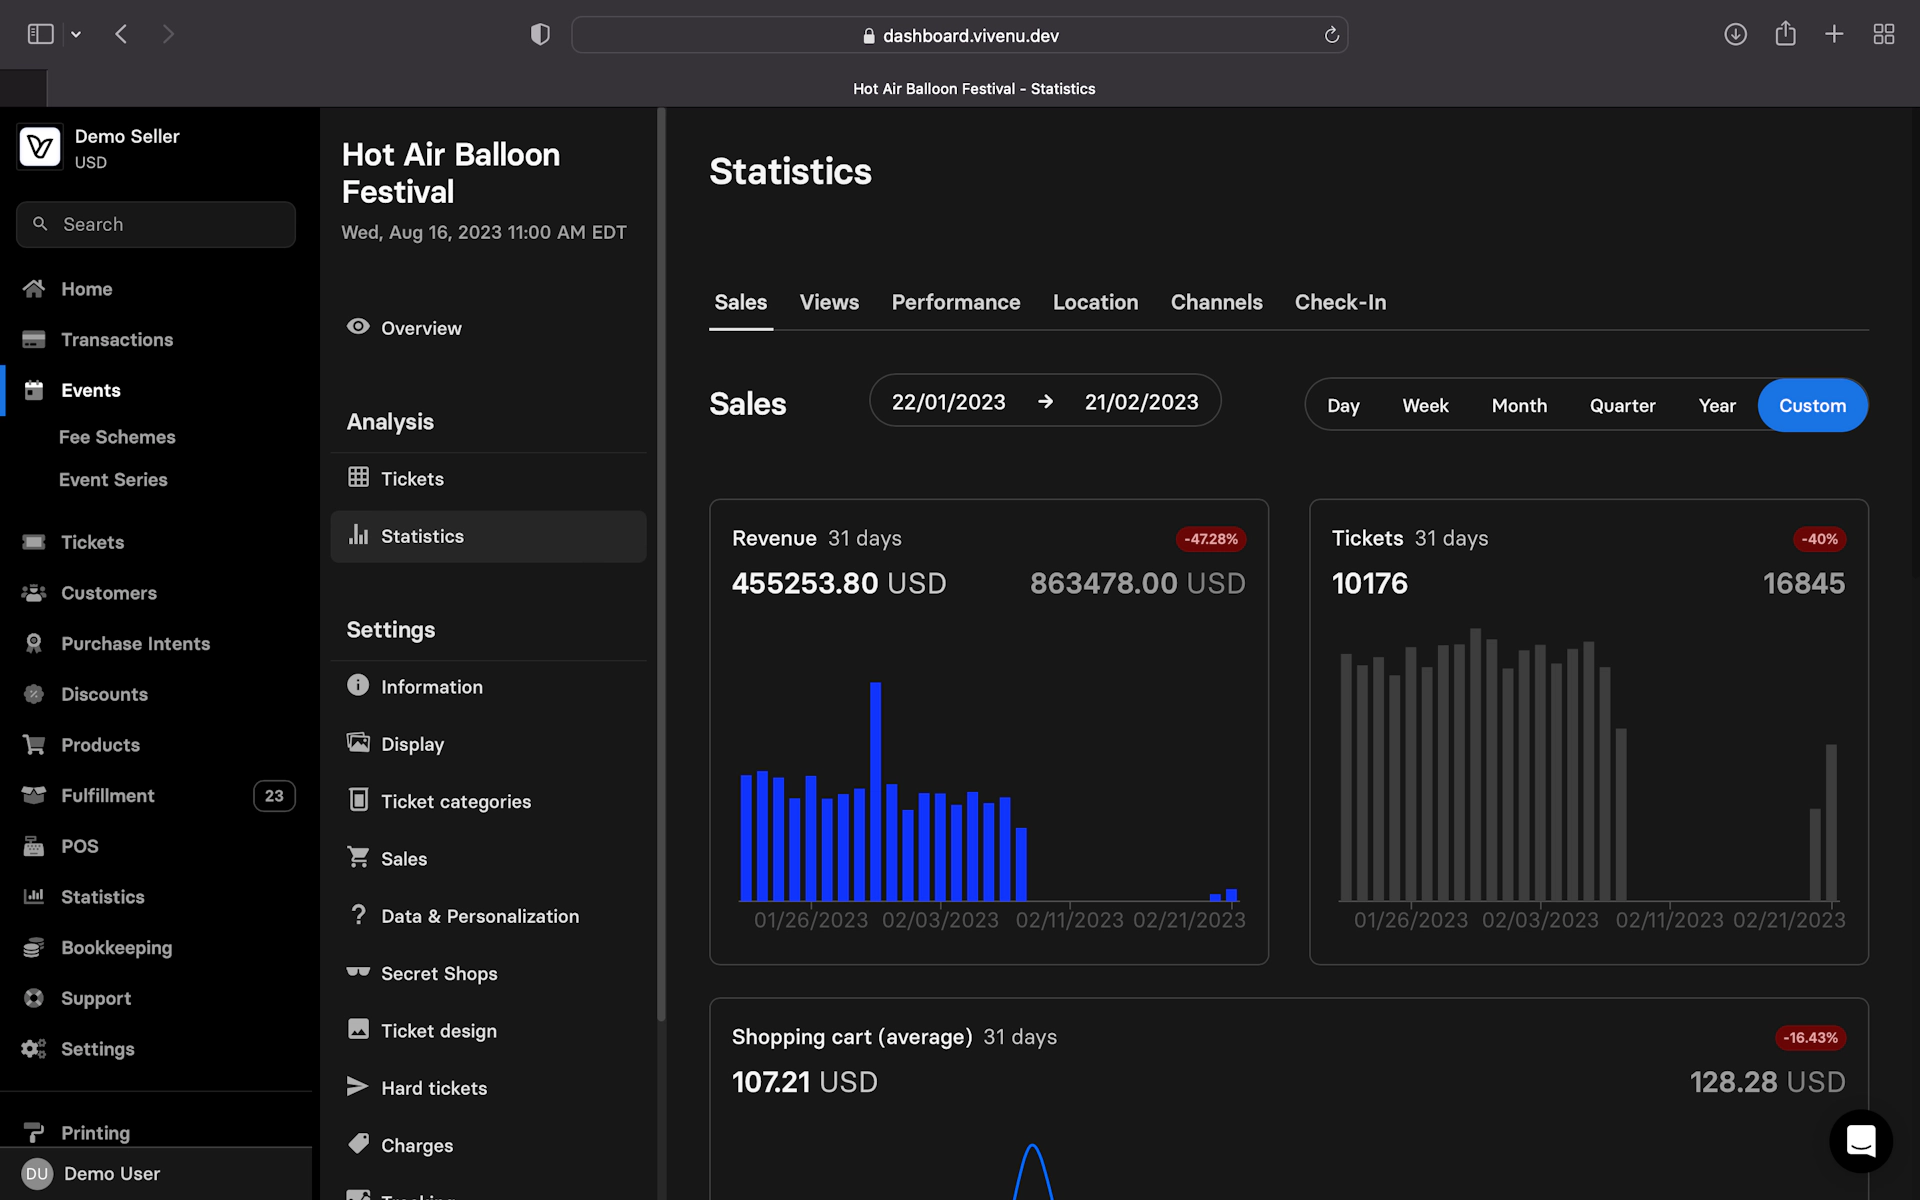Click the Hard tickets paper plane icon
The width and height of the screenshot is (1920, 1200).
click(x=357, y=1086)
